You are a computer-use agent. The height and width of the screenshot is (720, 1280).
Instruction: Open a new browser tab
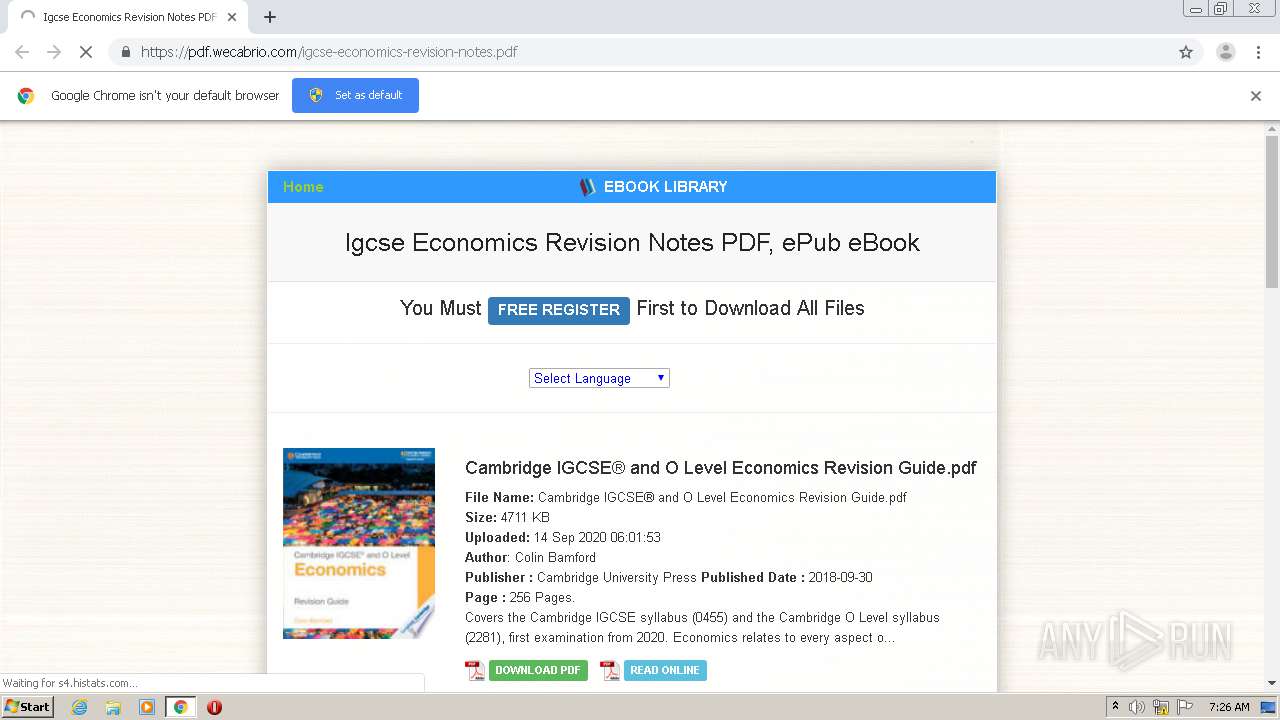270,17
